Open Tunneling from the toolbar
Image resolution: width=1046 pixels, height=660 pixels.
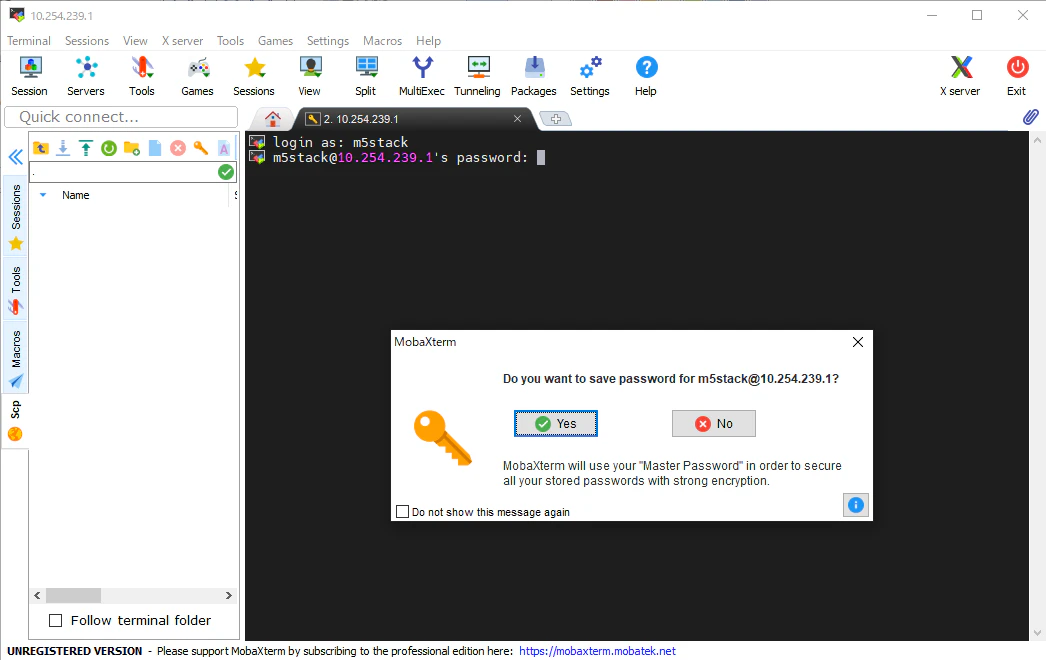[x=478, y=76]
